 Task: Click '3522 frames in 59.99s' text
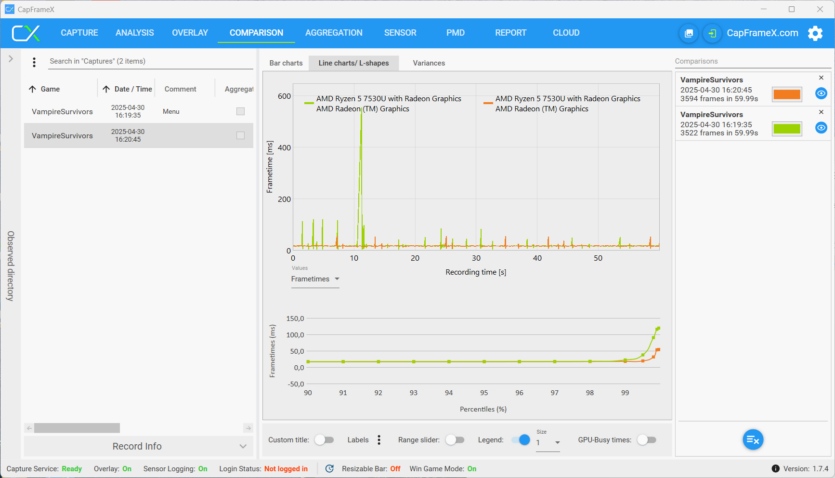[x=719, y=133]
